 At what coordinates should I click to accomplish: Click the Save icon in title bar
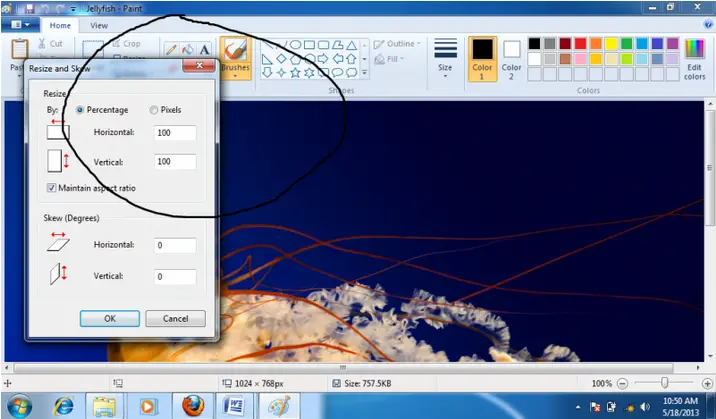[30, 8]
